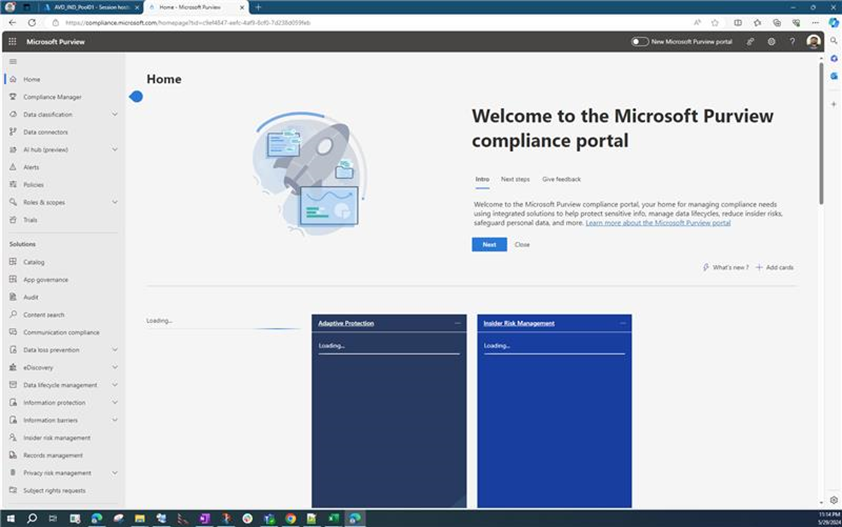The height and width of the screenshot is (527, 842).
Task: Click the blue Next button
Action: (x=489, y=244)
